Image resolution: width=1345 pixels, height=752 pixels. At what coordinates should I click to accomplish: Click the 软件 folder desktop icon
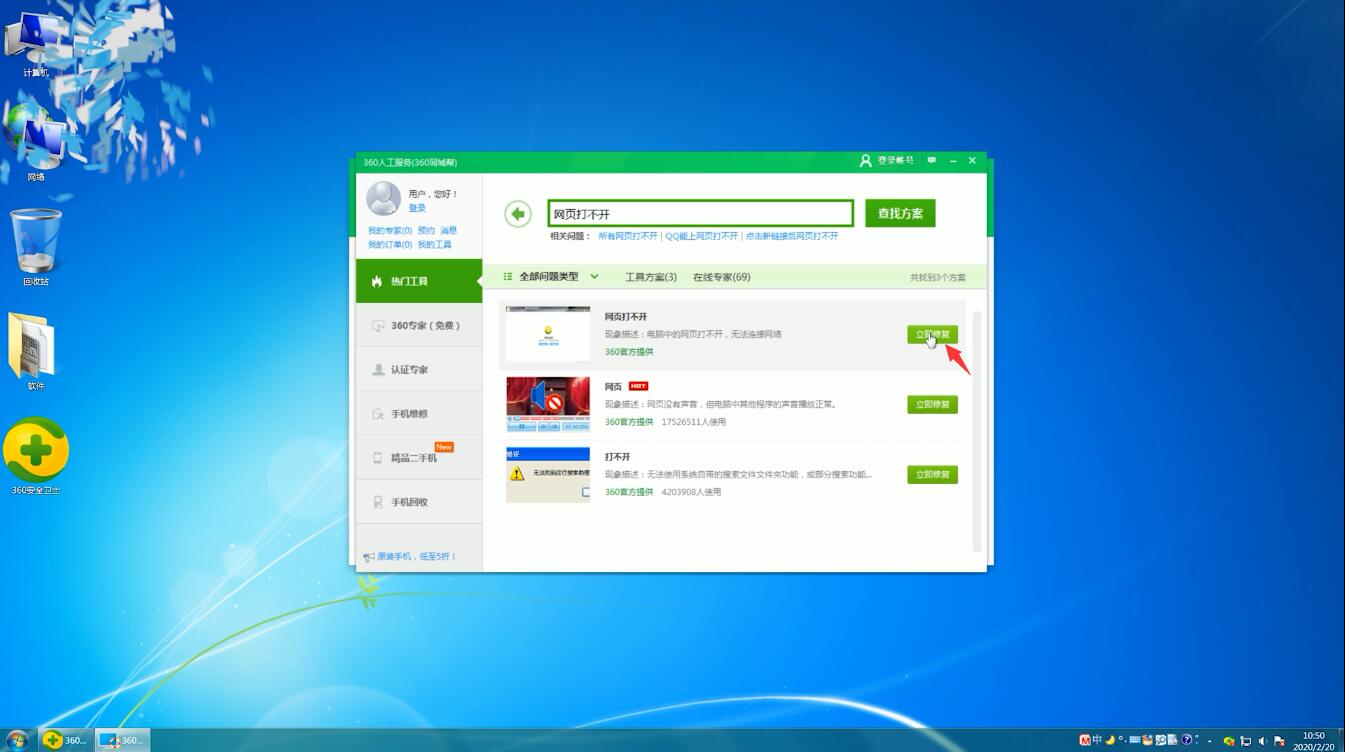coord(36,351)
